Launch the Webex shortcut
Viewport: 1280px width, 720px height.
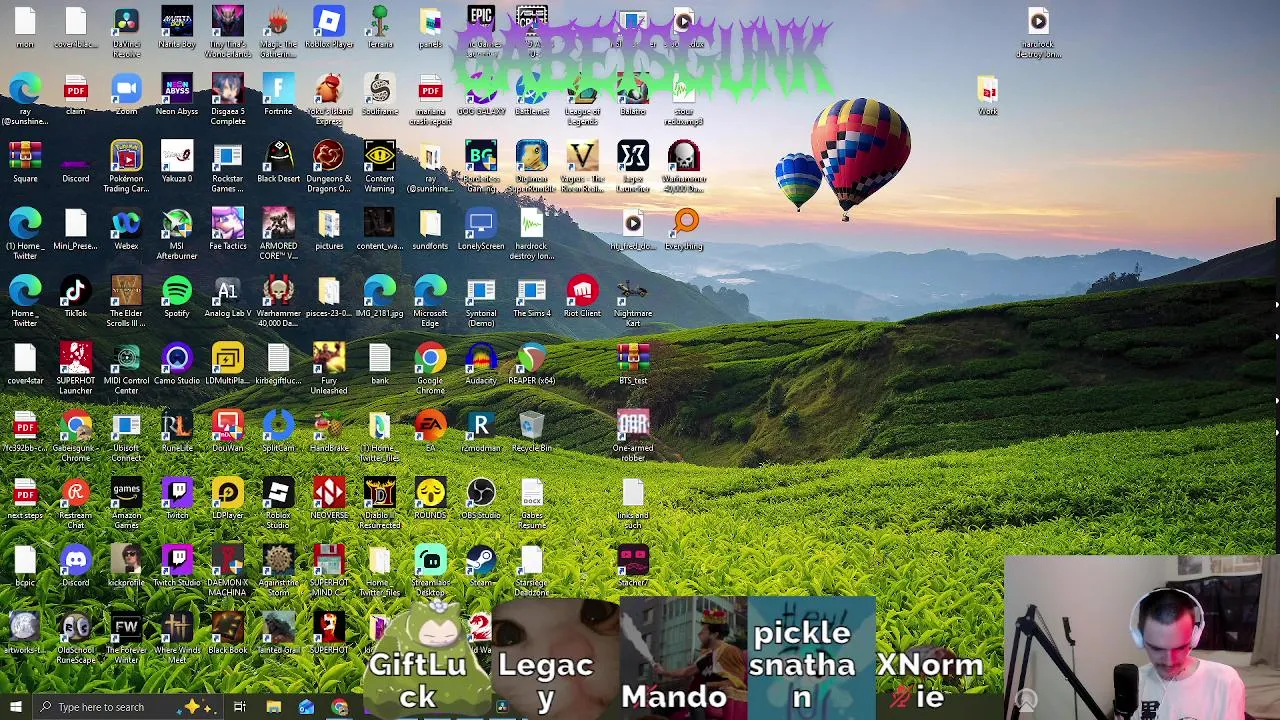[x=126, y=230]
